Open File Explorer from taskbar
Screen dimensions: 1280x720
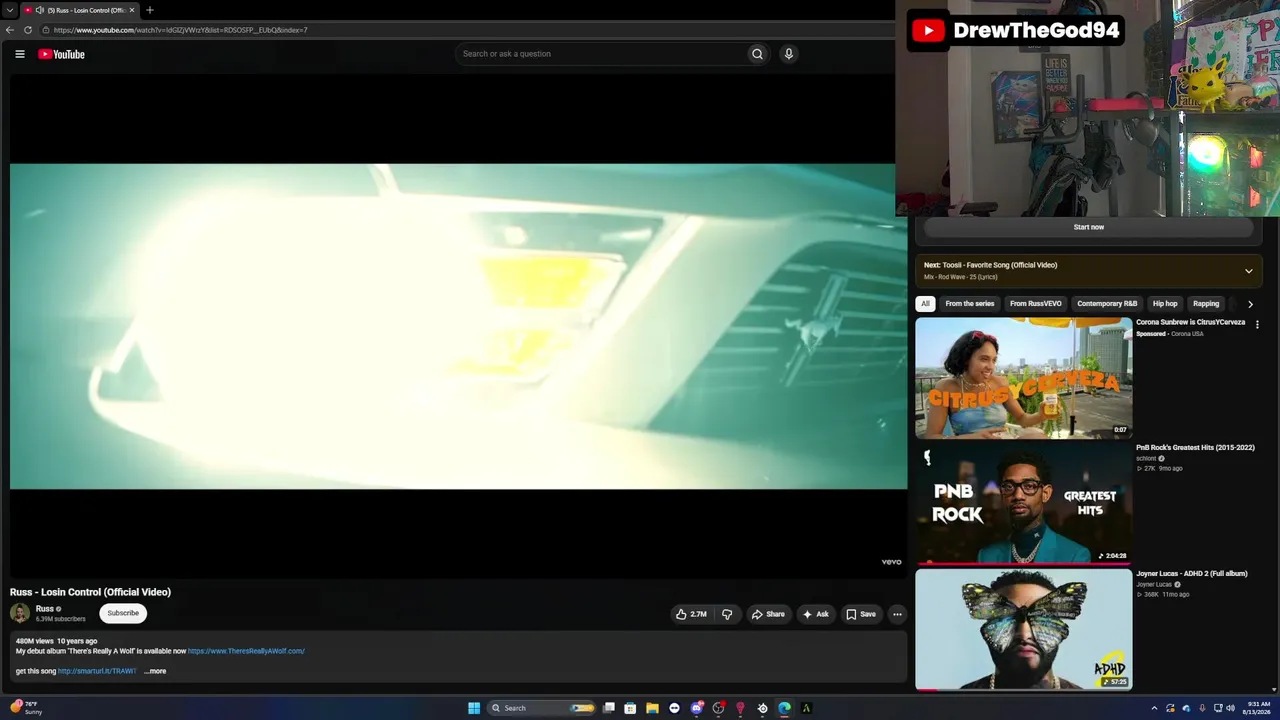point(652,708)
